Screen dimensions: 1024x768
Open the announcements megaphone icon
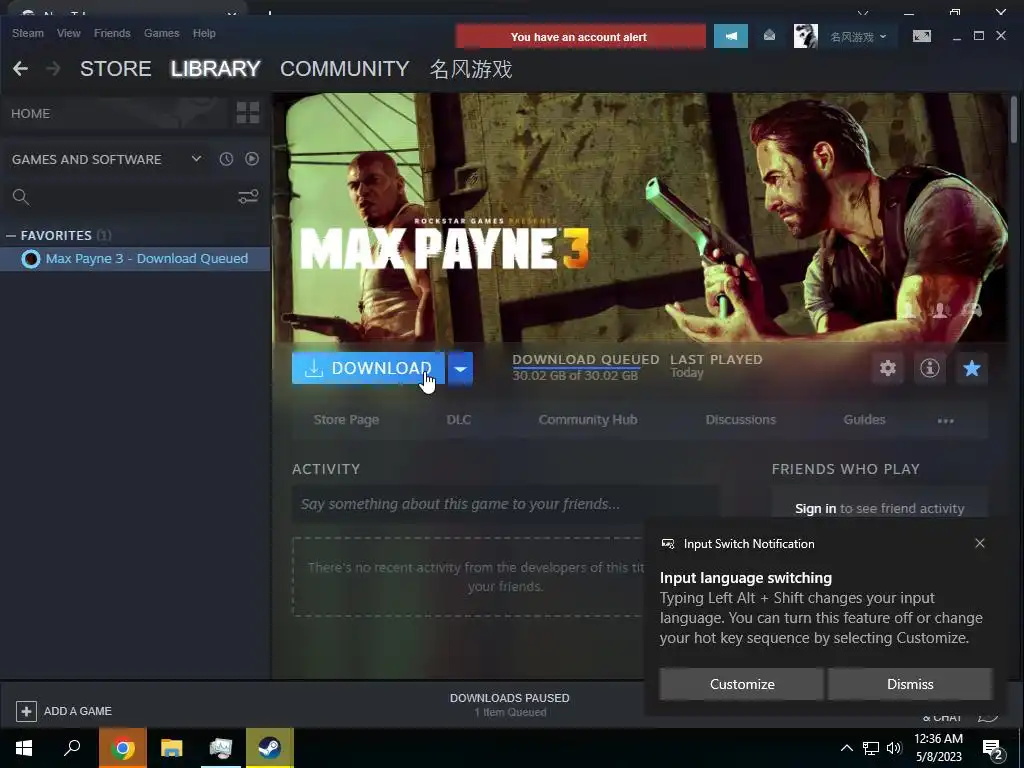pyautogui.click(x=731, y=37)
